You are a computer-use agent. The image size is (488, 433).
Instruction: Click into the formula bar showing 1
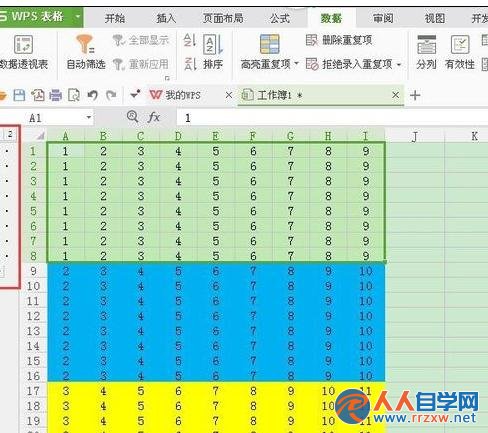point(332,118)
